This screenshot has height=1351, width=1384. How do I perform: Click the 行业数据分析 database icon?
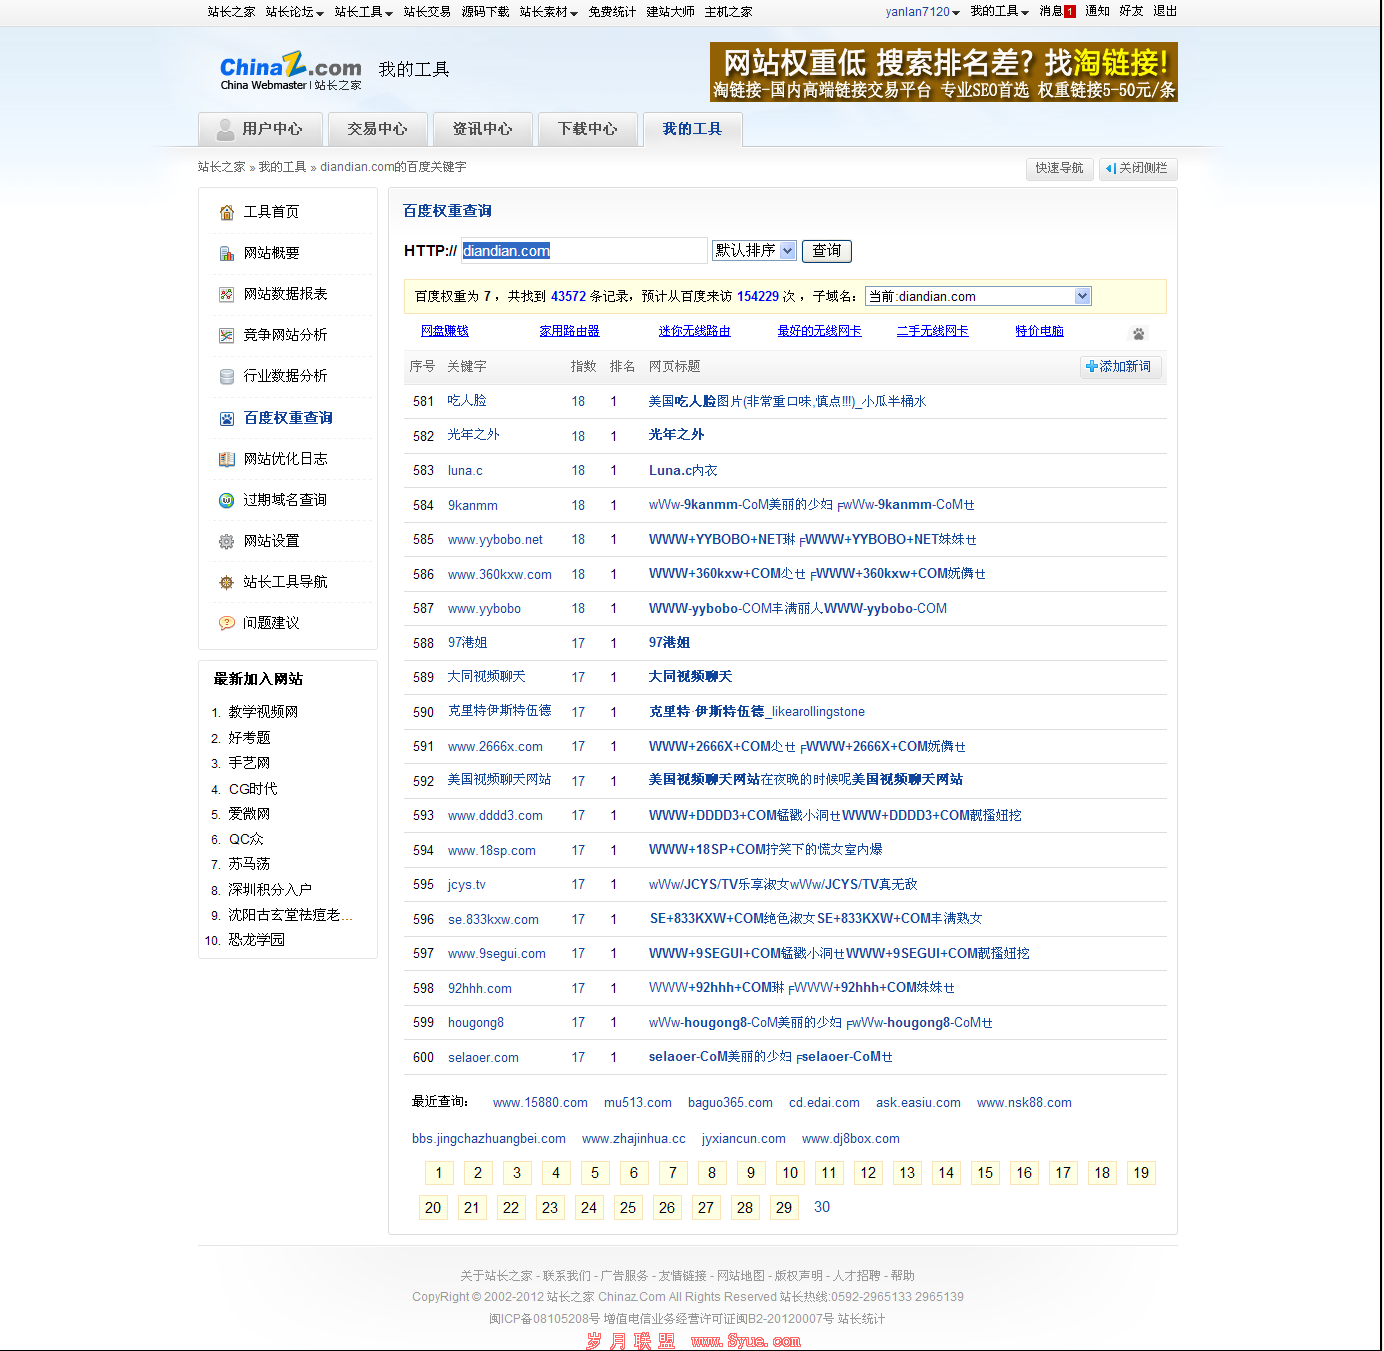pyautogui.click(x=227, y=376)
